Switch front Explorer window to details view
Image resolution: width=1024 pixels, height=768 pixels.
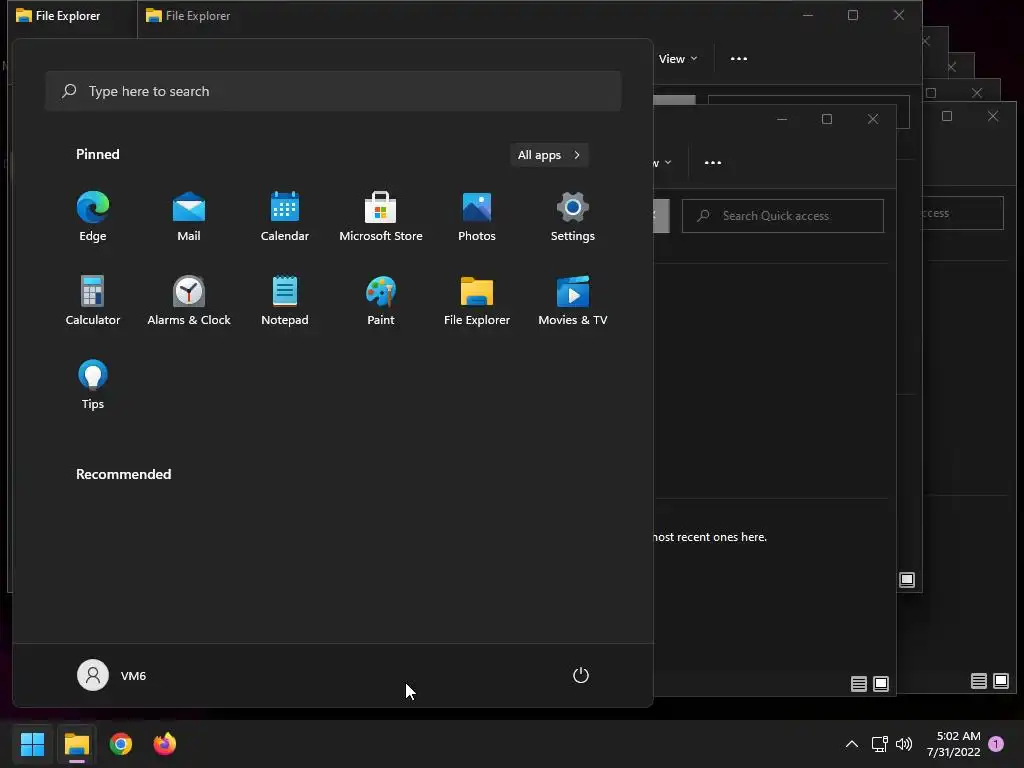click(x=859, y=684)
